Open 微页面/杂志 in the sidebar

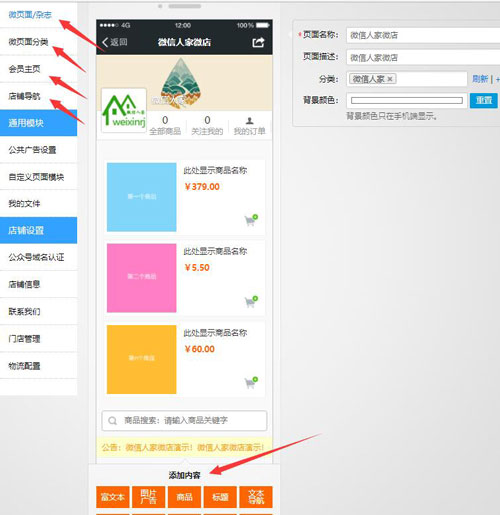pyautogui.click(x=30, y=15)
